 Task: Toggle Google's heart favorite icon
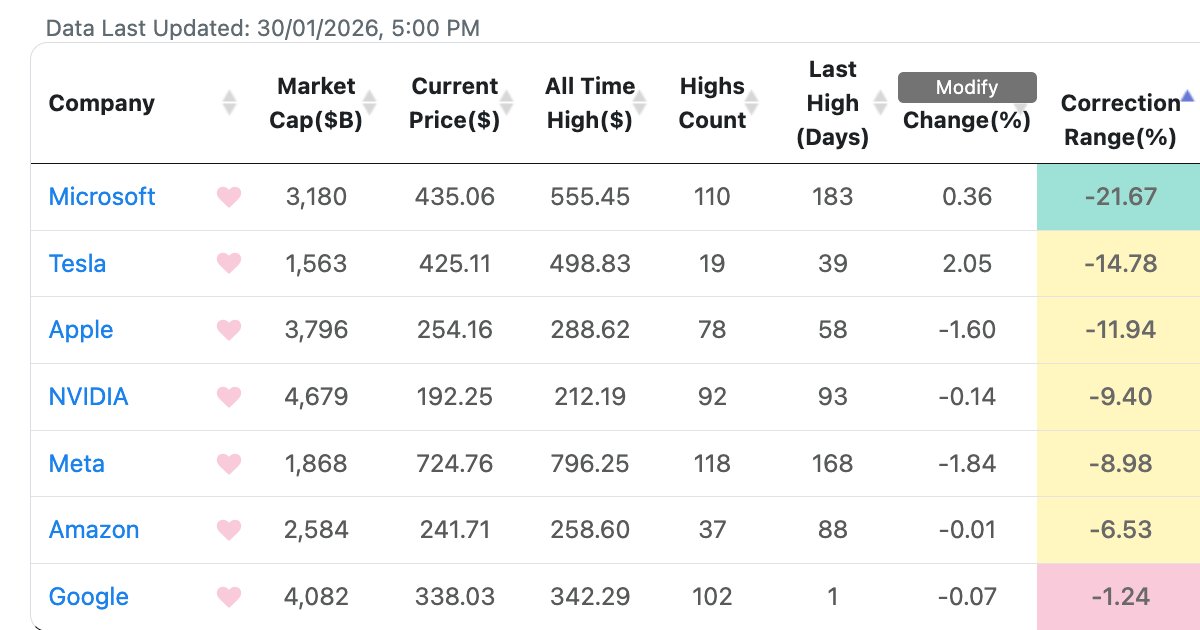point(229,597)
